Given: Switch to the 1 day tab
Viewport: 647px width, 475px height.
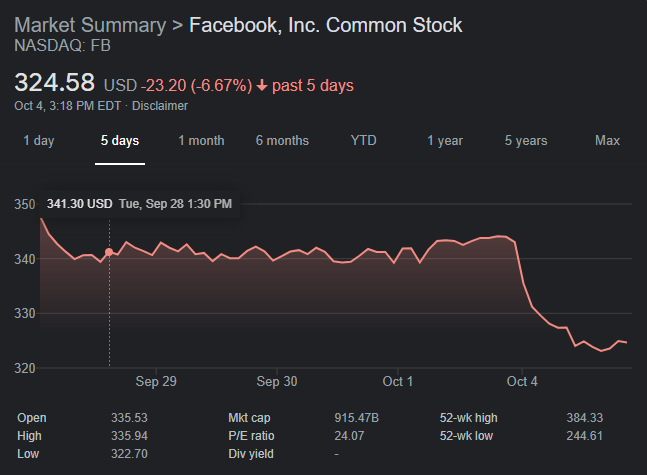Looking at the screenshot, I should 39,141.
